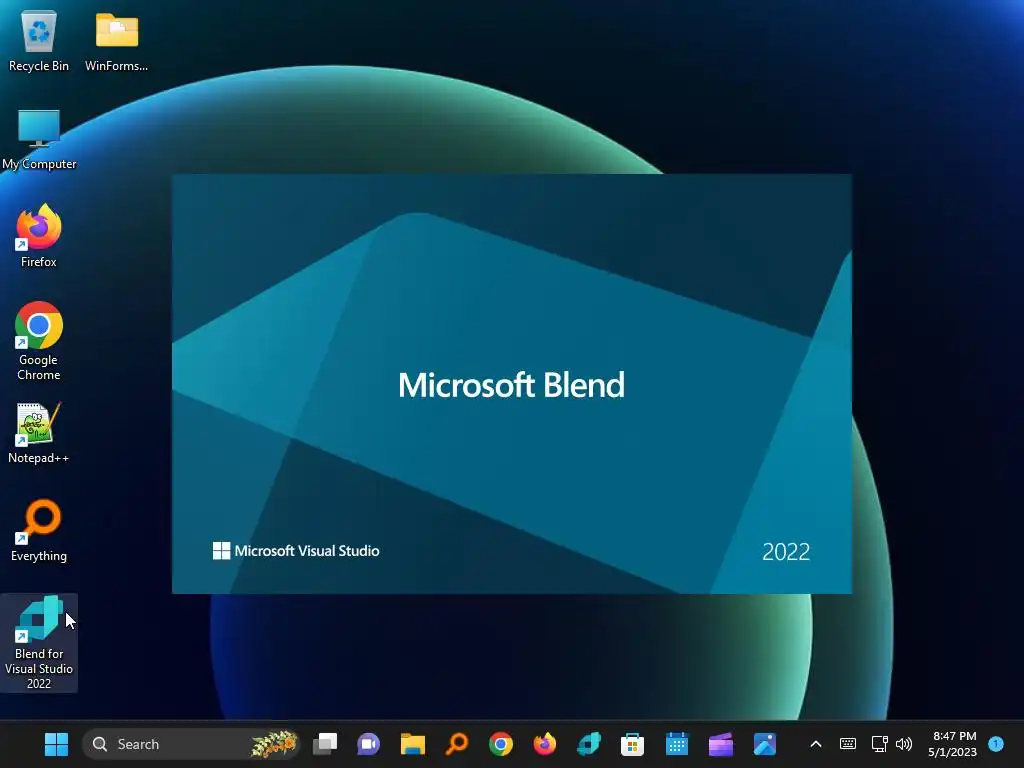Open File Explorer from the taskbar

pyautogui.click(x=413, y=744)
